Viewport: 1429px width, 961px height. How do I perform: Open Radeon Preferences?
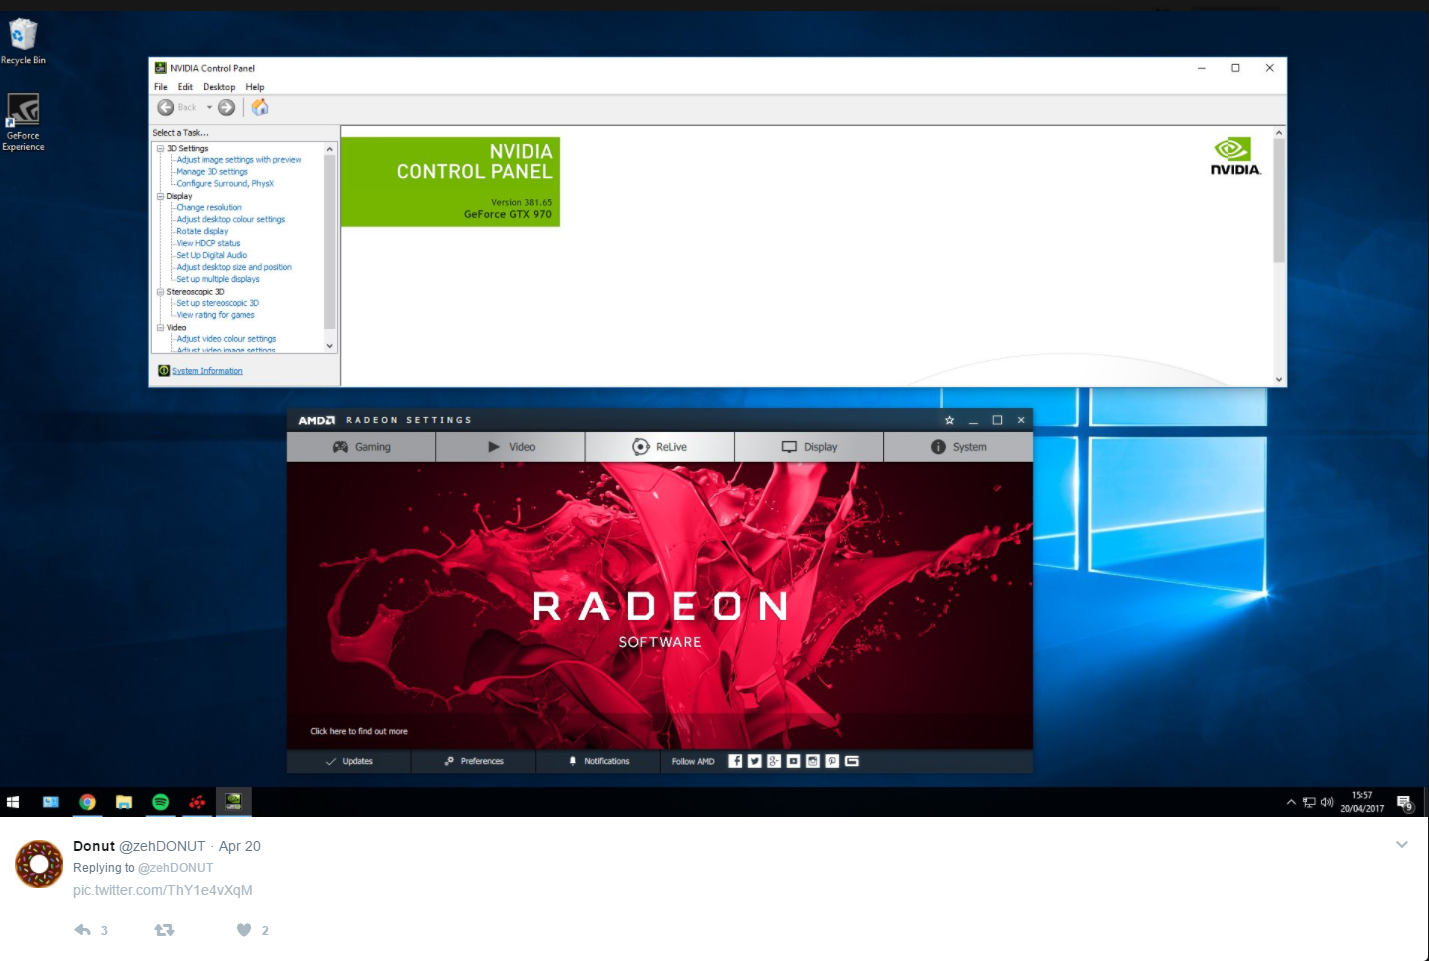pos(474,761)
